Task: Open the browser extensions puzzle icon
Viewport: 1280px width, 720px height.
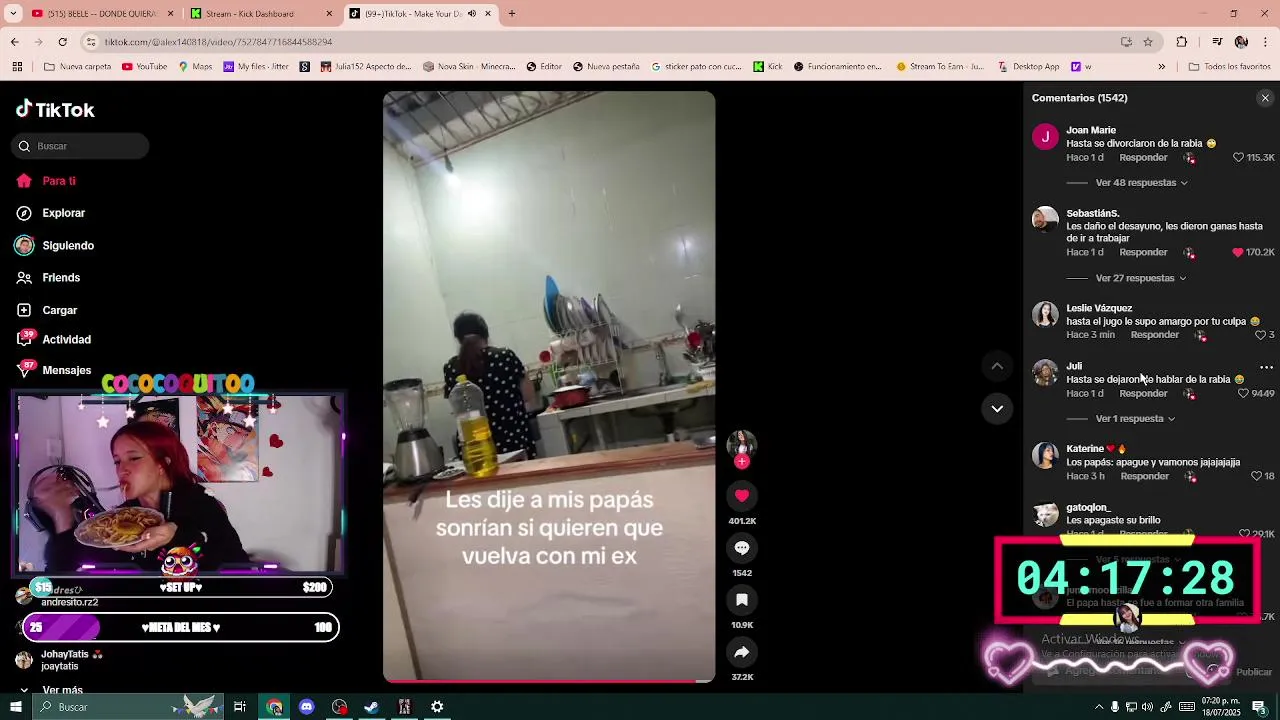Action: click(x=1182, y=42)
